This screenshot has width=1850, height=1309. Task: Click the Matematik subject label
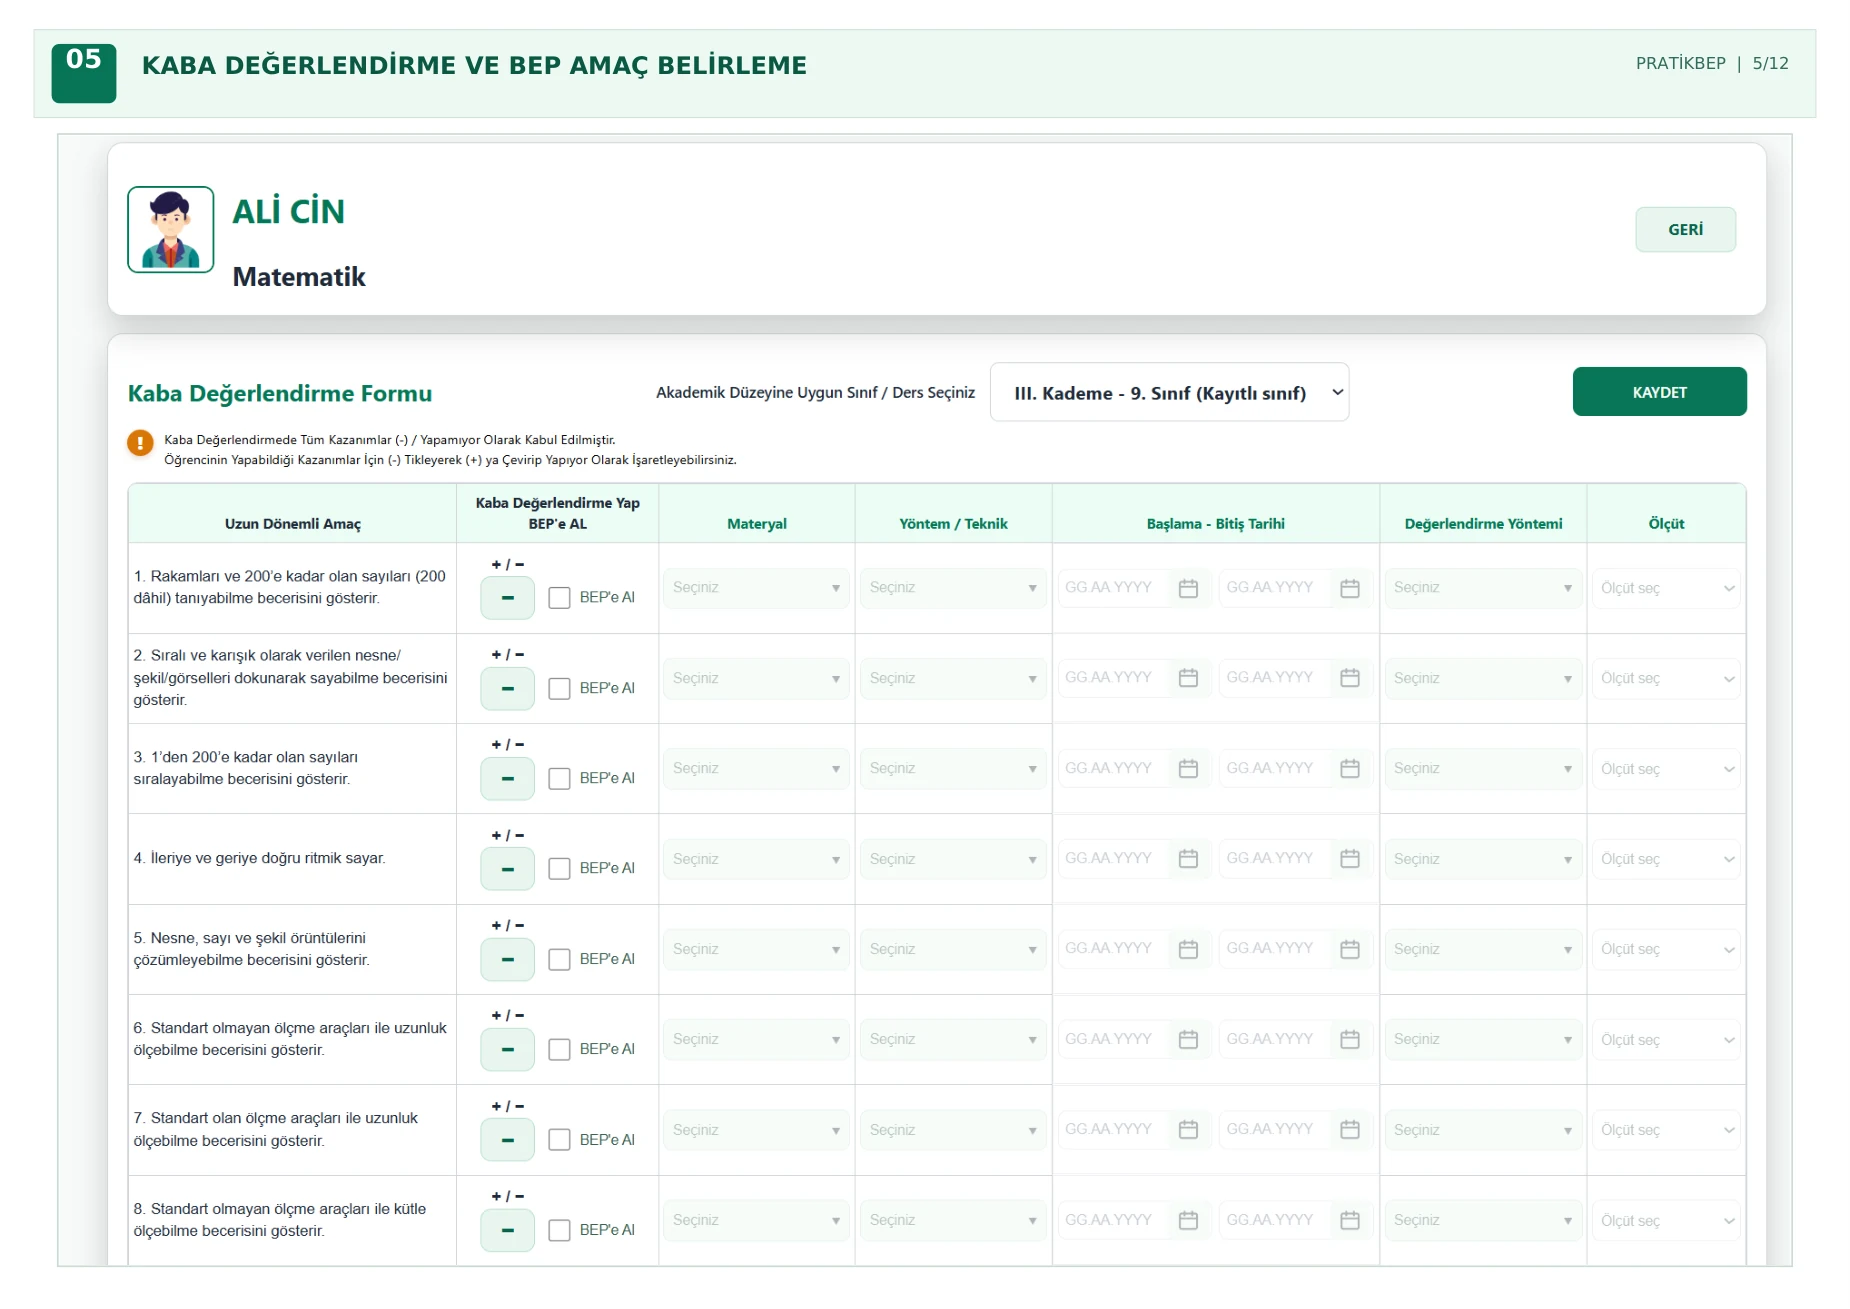[299, 277]
